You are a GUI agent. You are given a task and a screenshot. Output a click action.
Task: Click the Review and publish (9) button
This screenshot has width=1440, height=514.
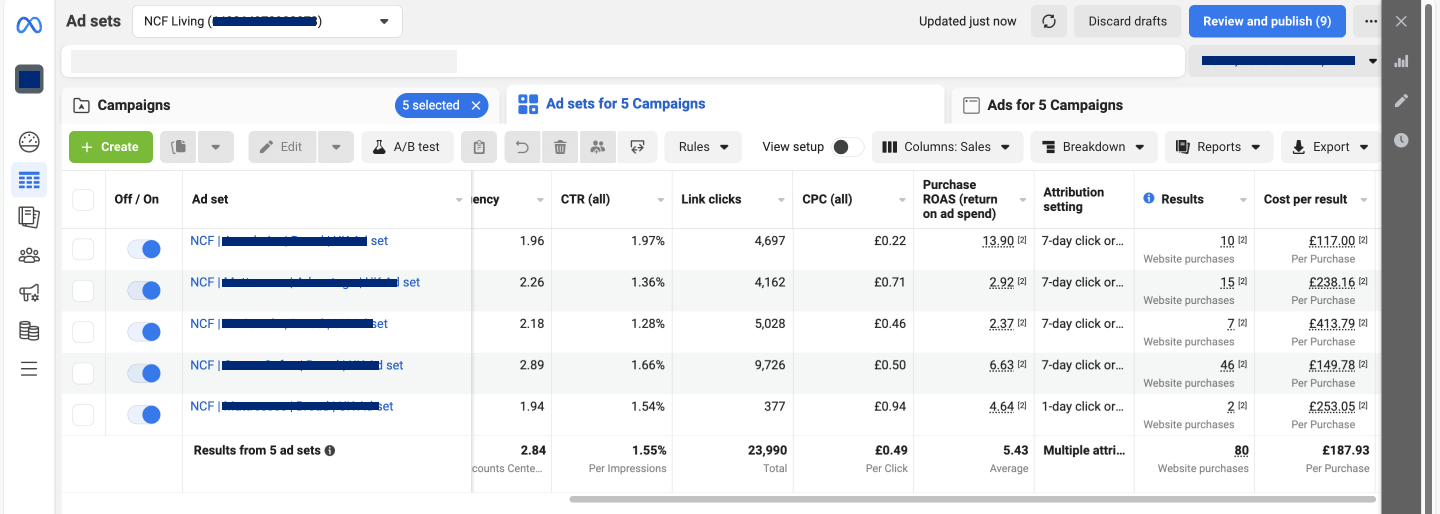pyautogui.click(x=1266, y=21)
